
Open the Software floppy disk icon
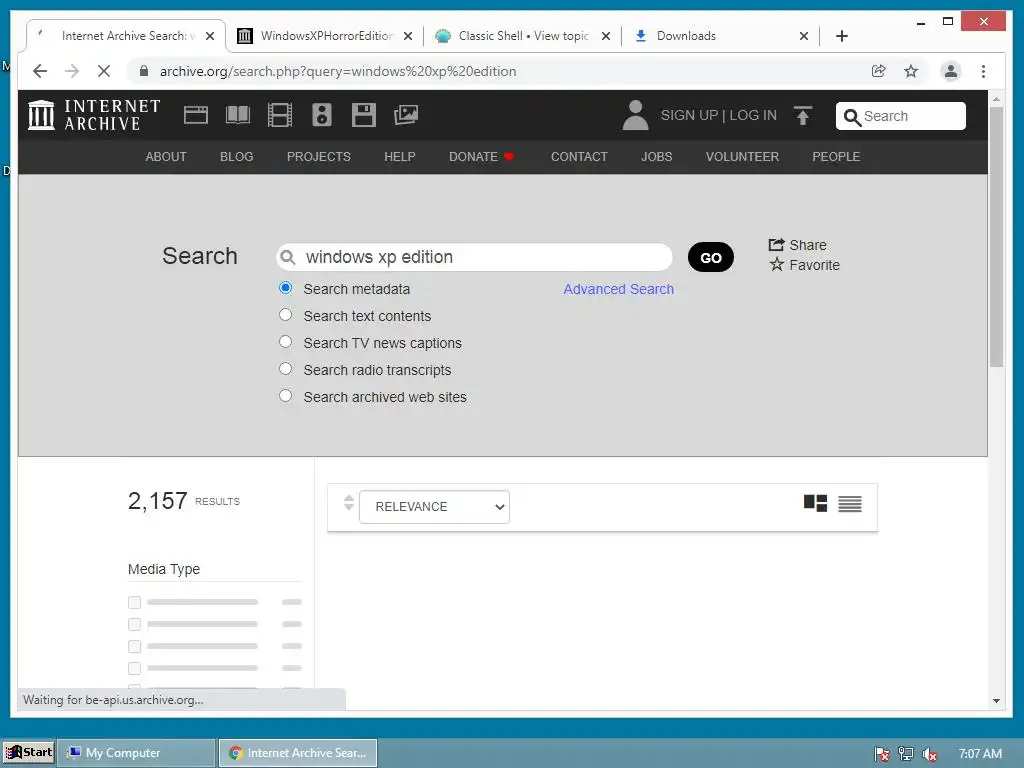(x=364, y=115)
